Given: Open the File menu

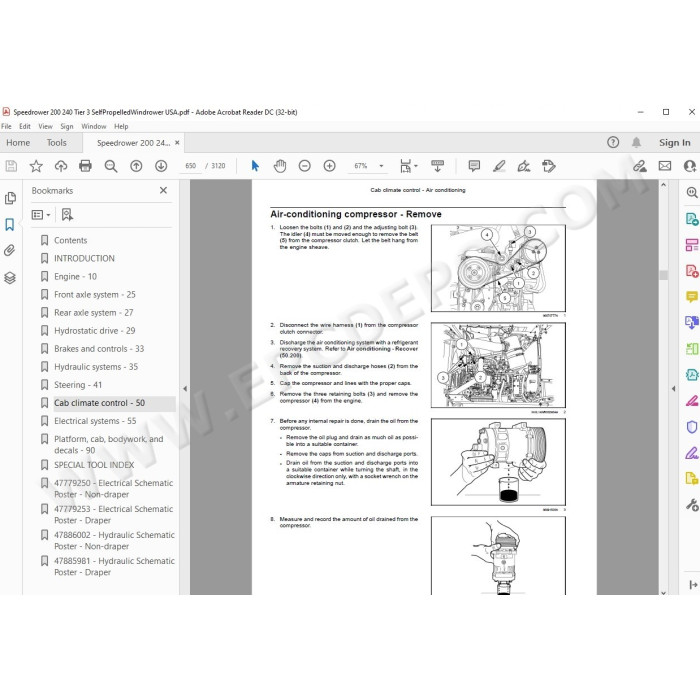Looking at the screenshot, I should (6, 126).
